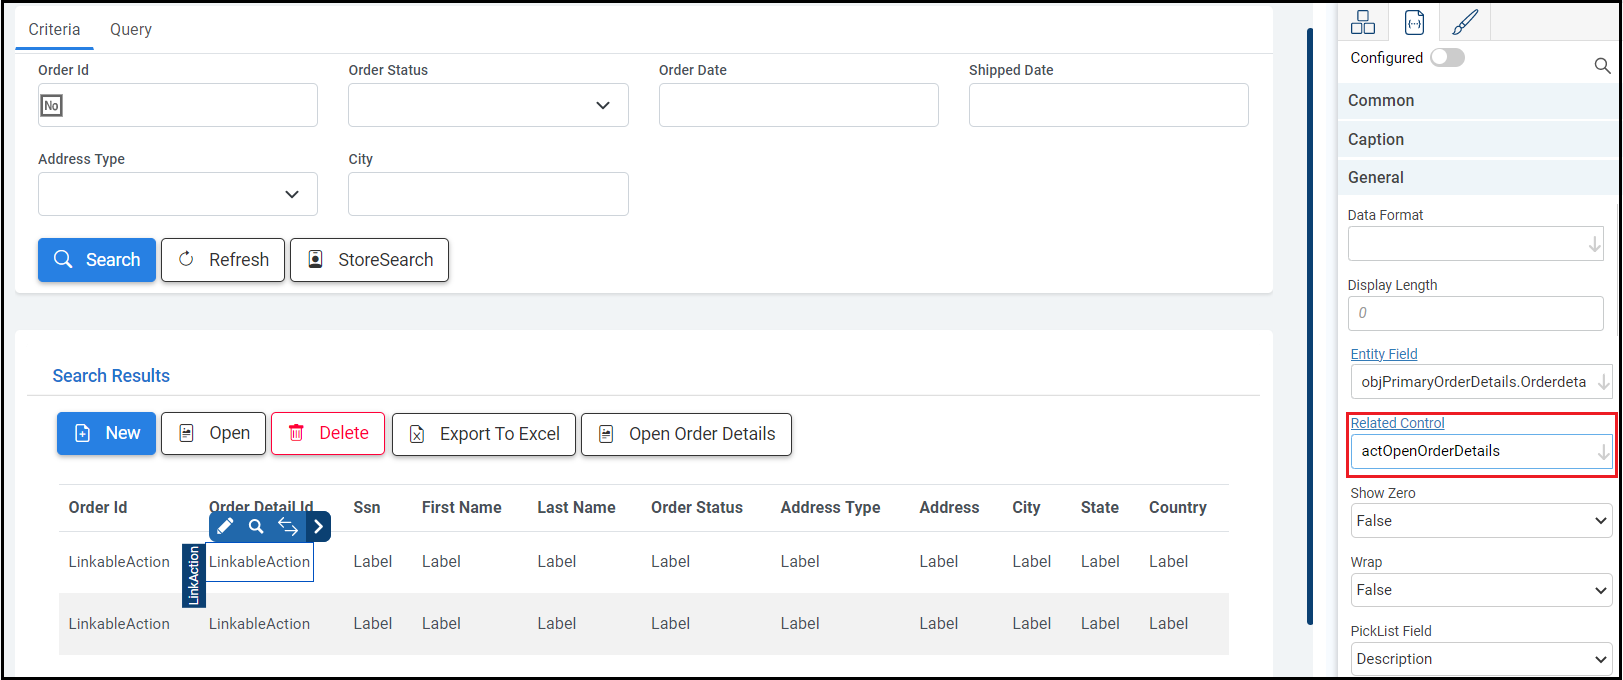Screen dimensions: 1623x680
Task: Click the Open button
Action: 213,434
